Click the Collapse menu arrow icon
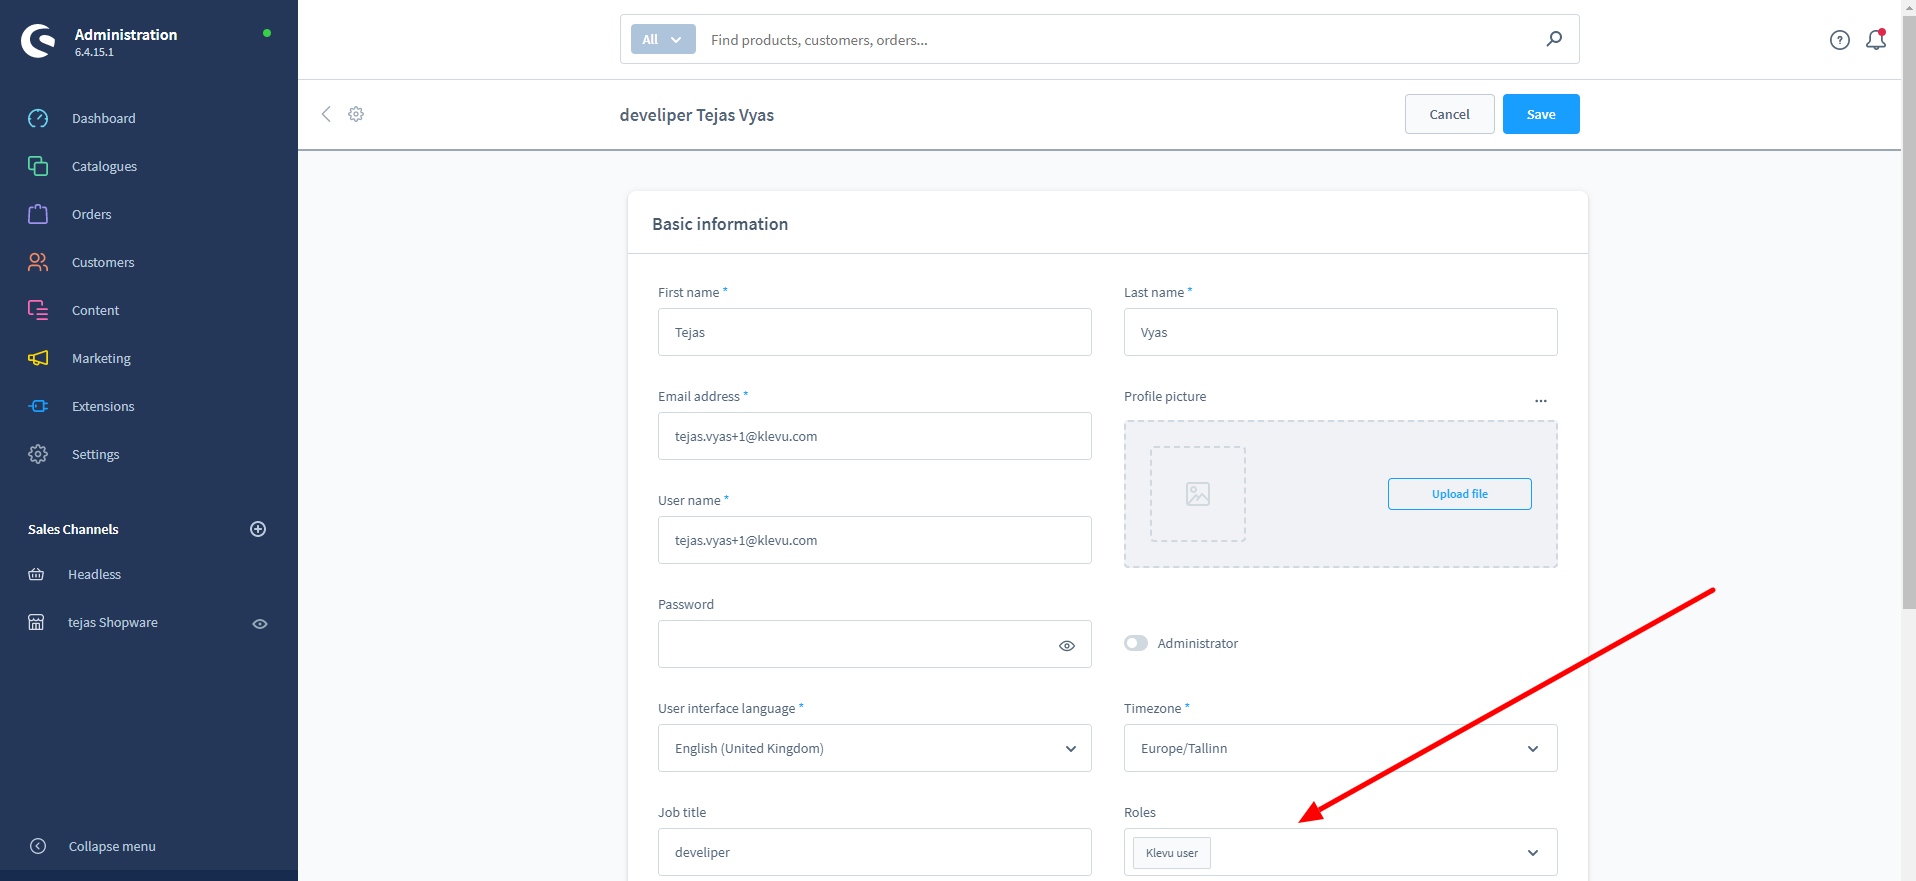The image size is (1916, 881). (38, 846)
